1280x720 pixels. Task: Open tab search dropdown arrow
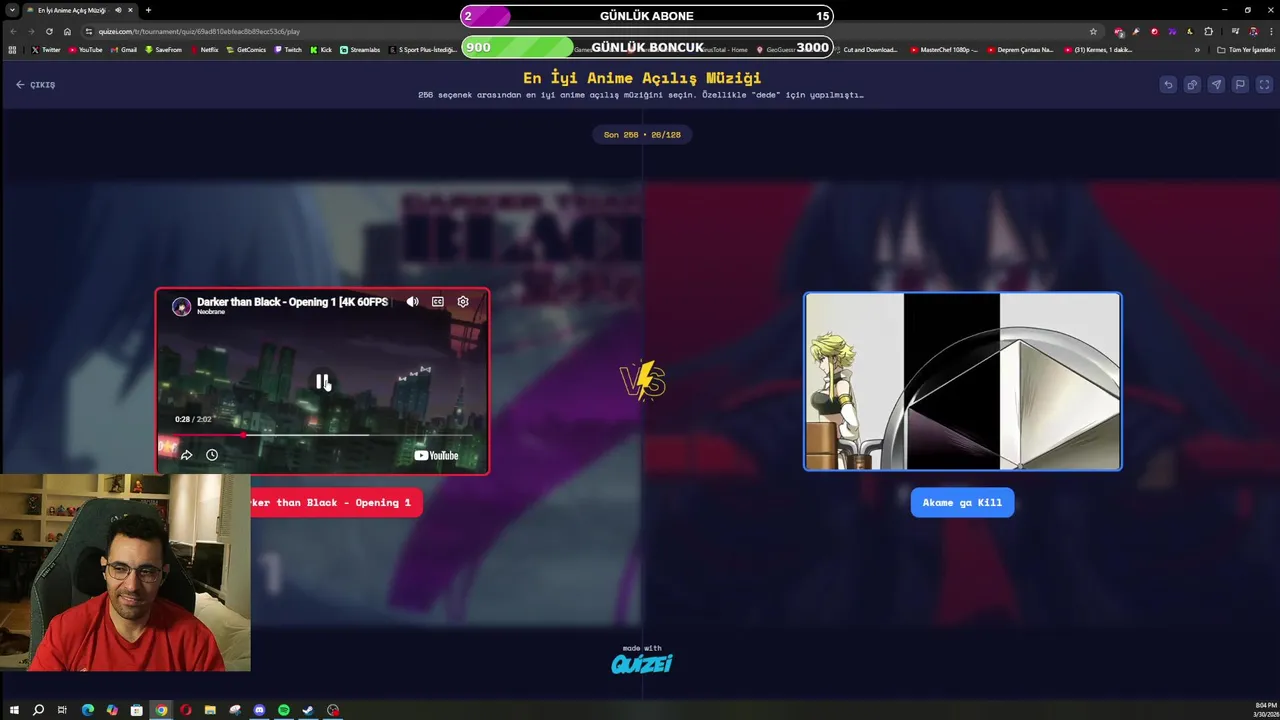point(10,10)
